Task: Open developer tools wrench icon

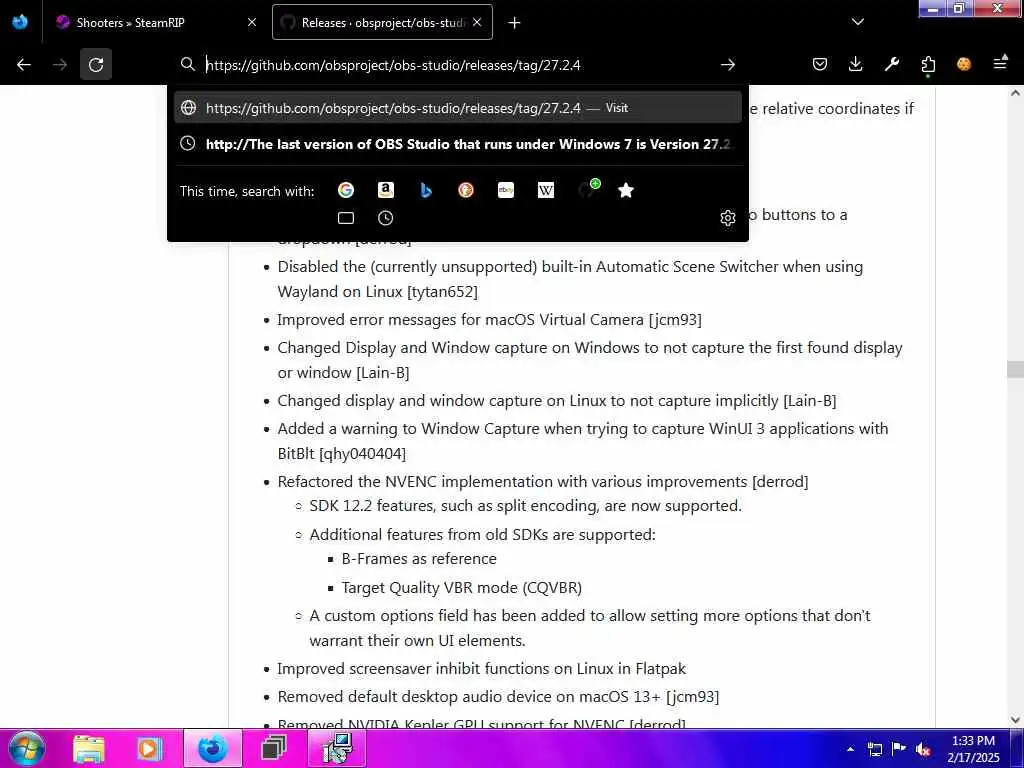Action: (x=891, y=64)
